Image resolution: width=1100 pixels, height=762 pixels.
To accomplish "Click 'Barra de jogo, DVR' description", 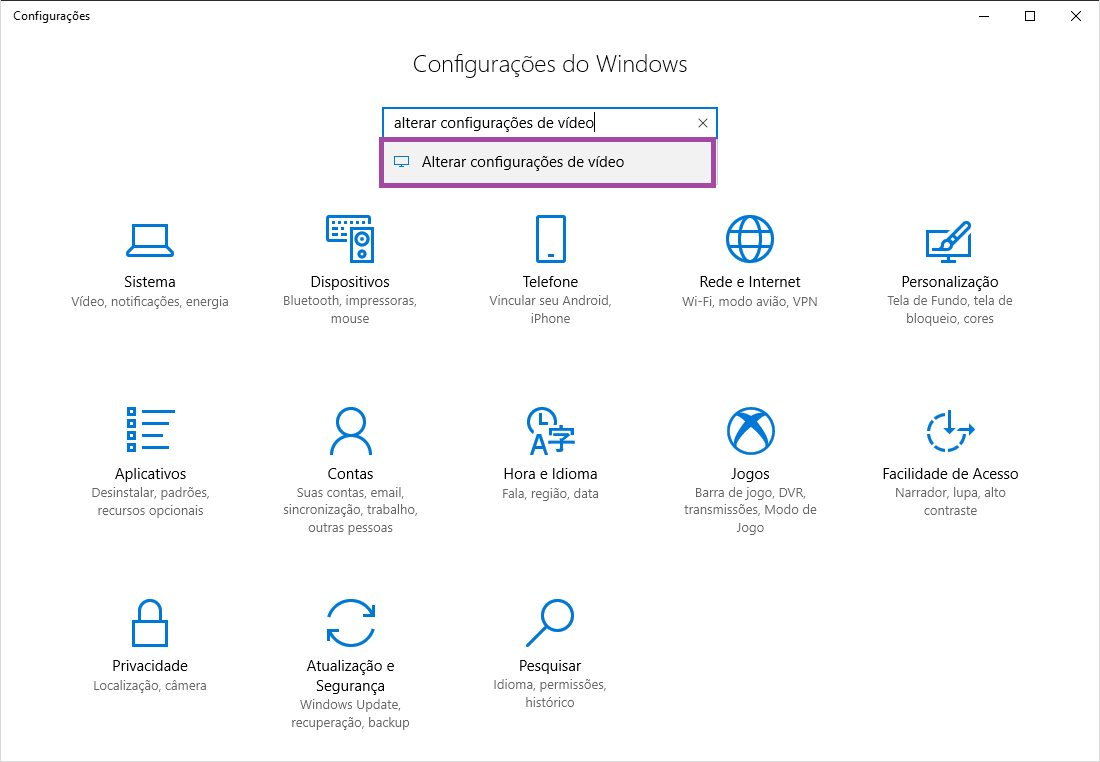I will point(750,510).
